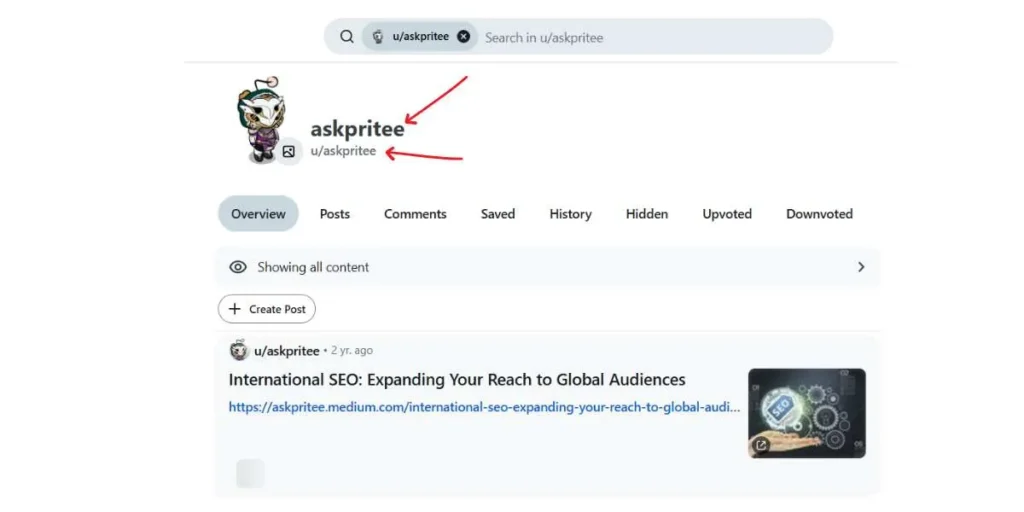Open the Comments tab

[x=415, y=214]
